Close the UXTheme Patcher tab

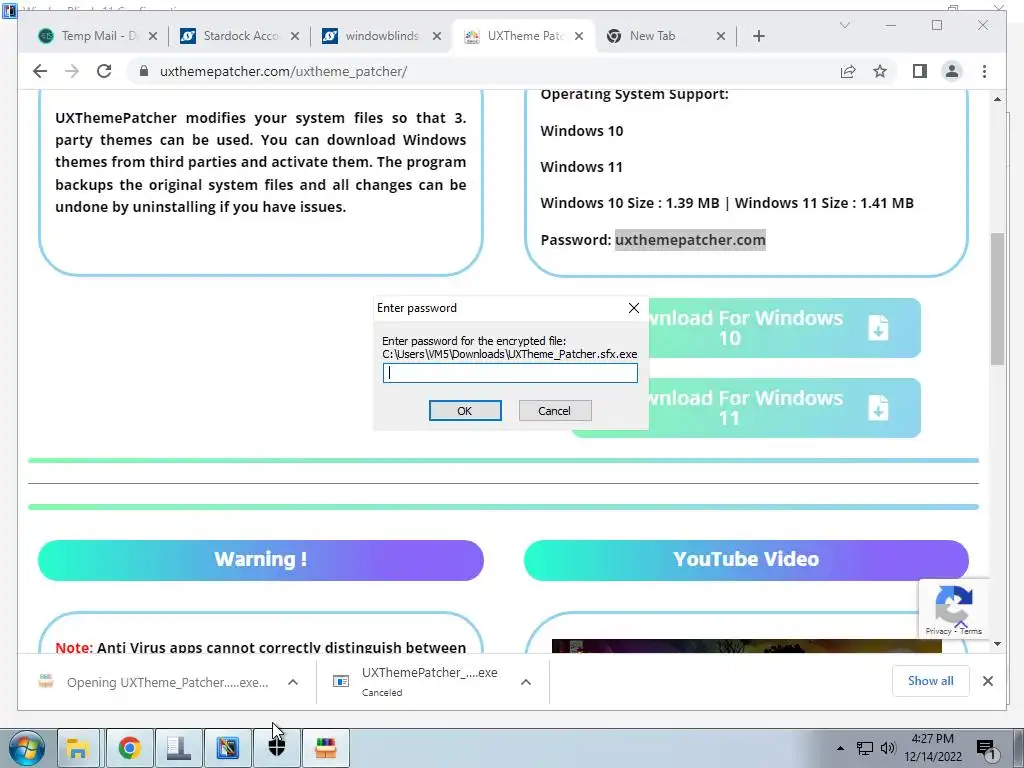pyautogui.click(x=579, y=37)
